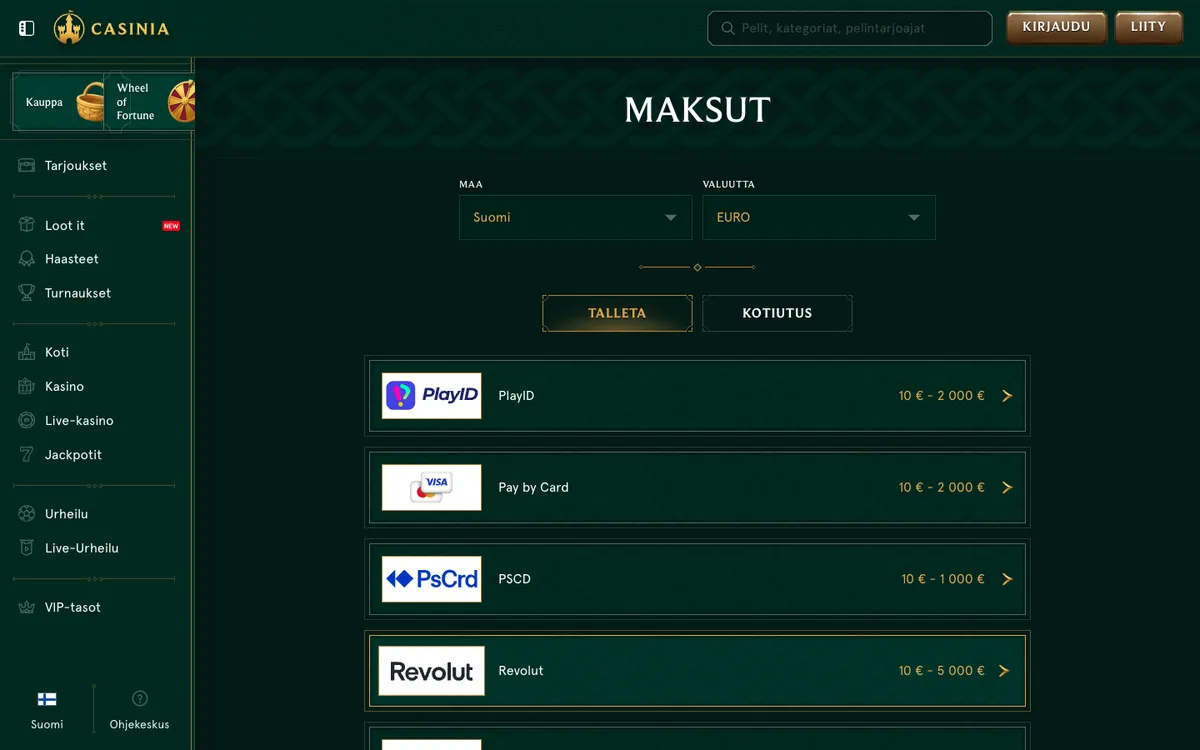Click the arrow of the Suomi dropdown
This screenshot has height=750, width=1200.
click(x=671, y=218)
